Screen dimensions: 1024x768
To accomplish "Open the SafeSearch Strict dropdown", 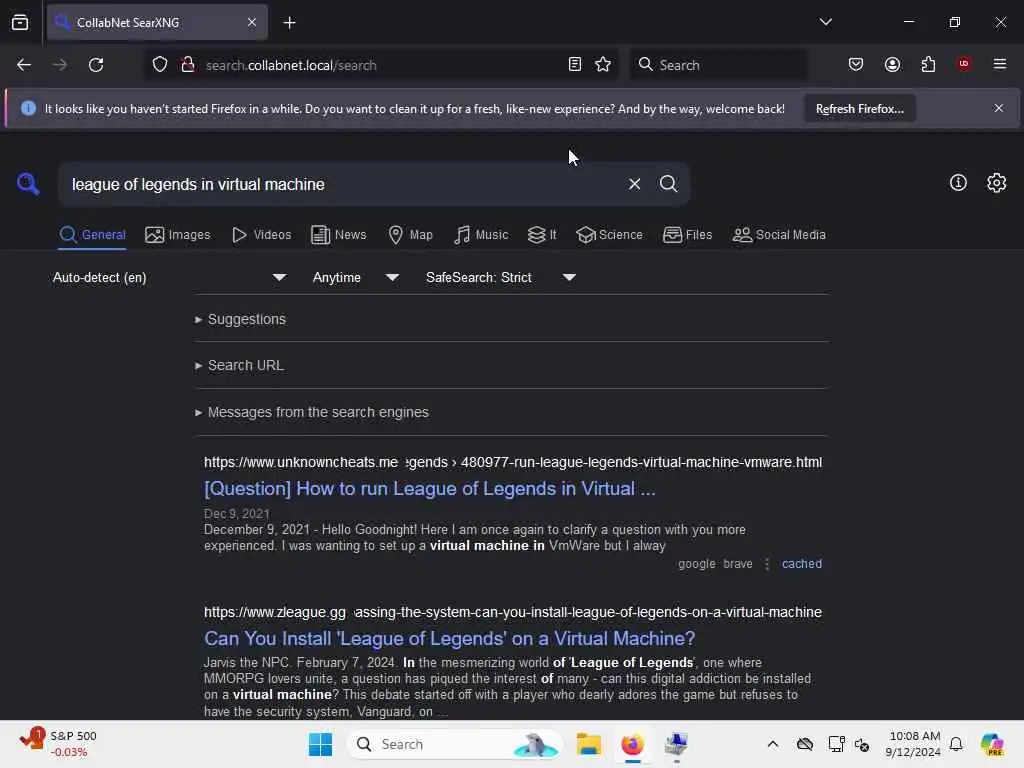I will 501,278.
